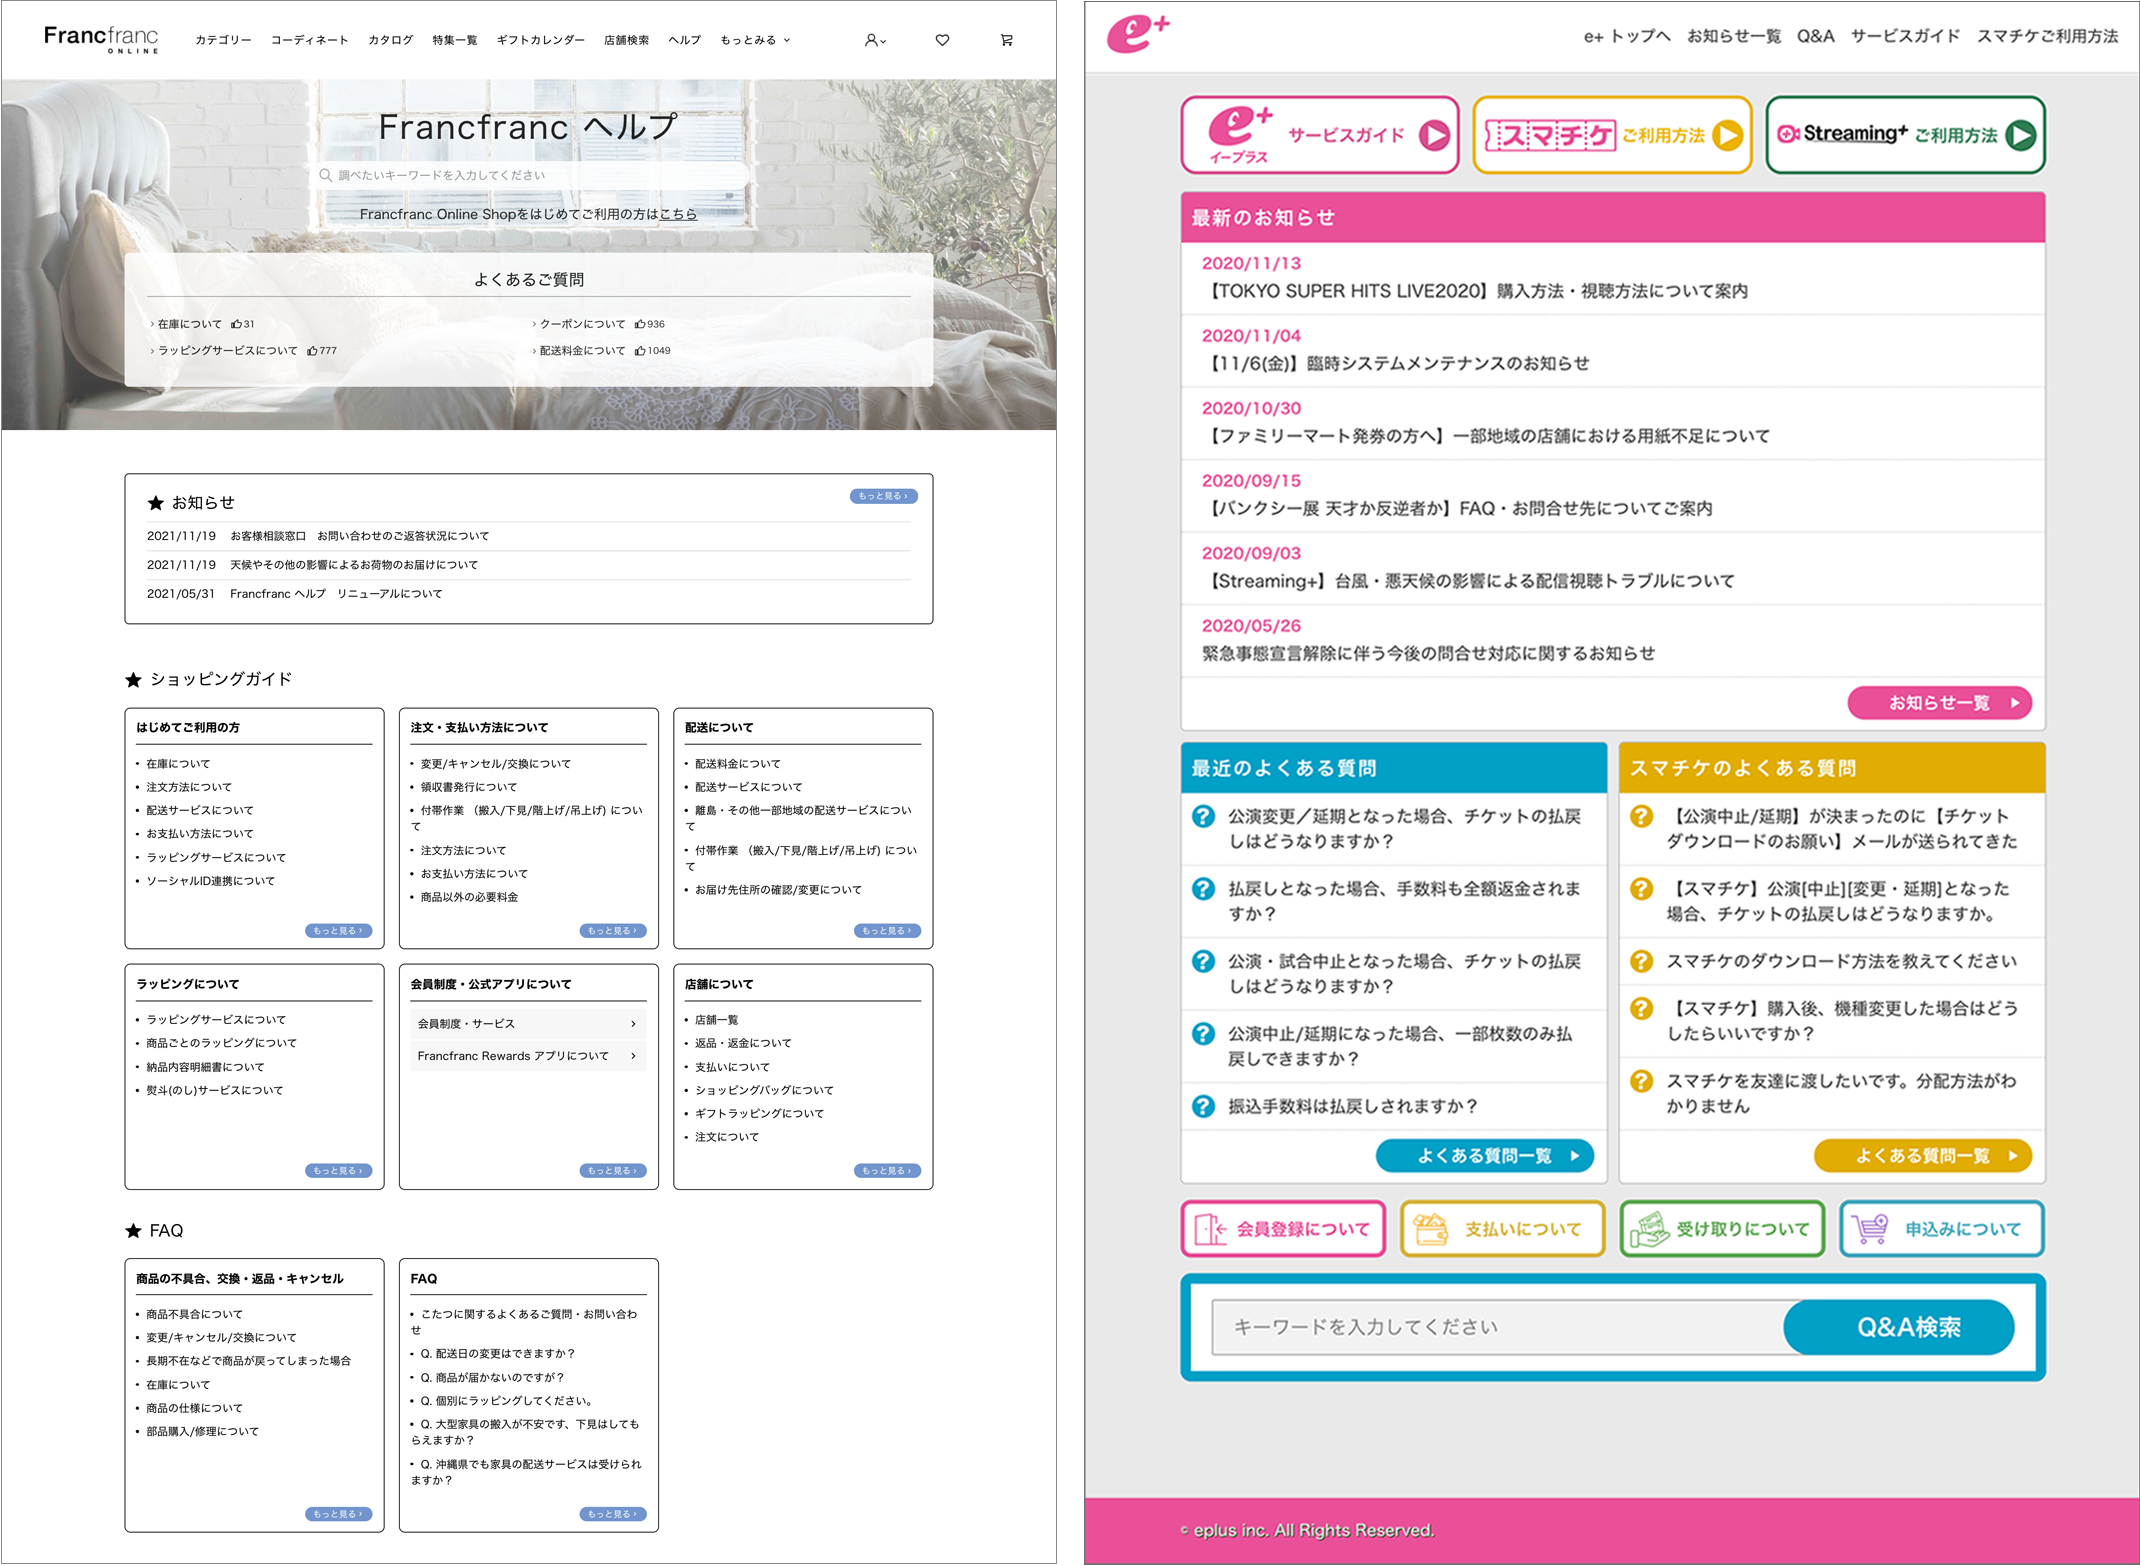The width and height of the screenshot is (2140, 1566).
Task: Open ショッピングバッグについて link
Action: tap(763, 1091)
